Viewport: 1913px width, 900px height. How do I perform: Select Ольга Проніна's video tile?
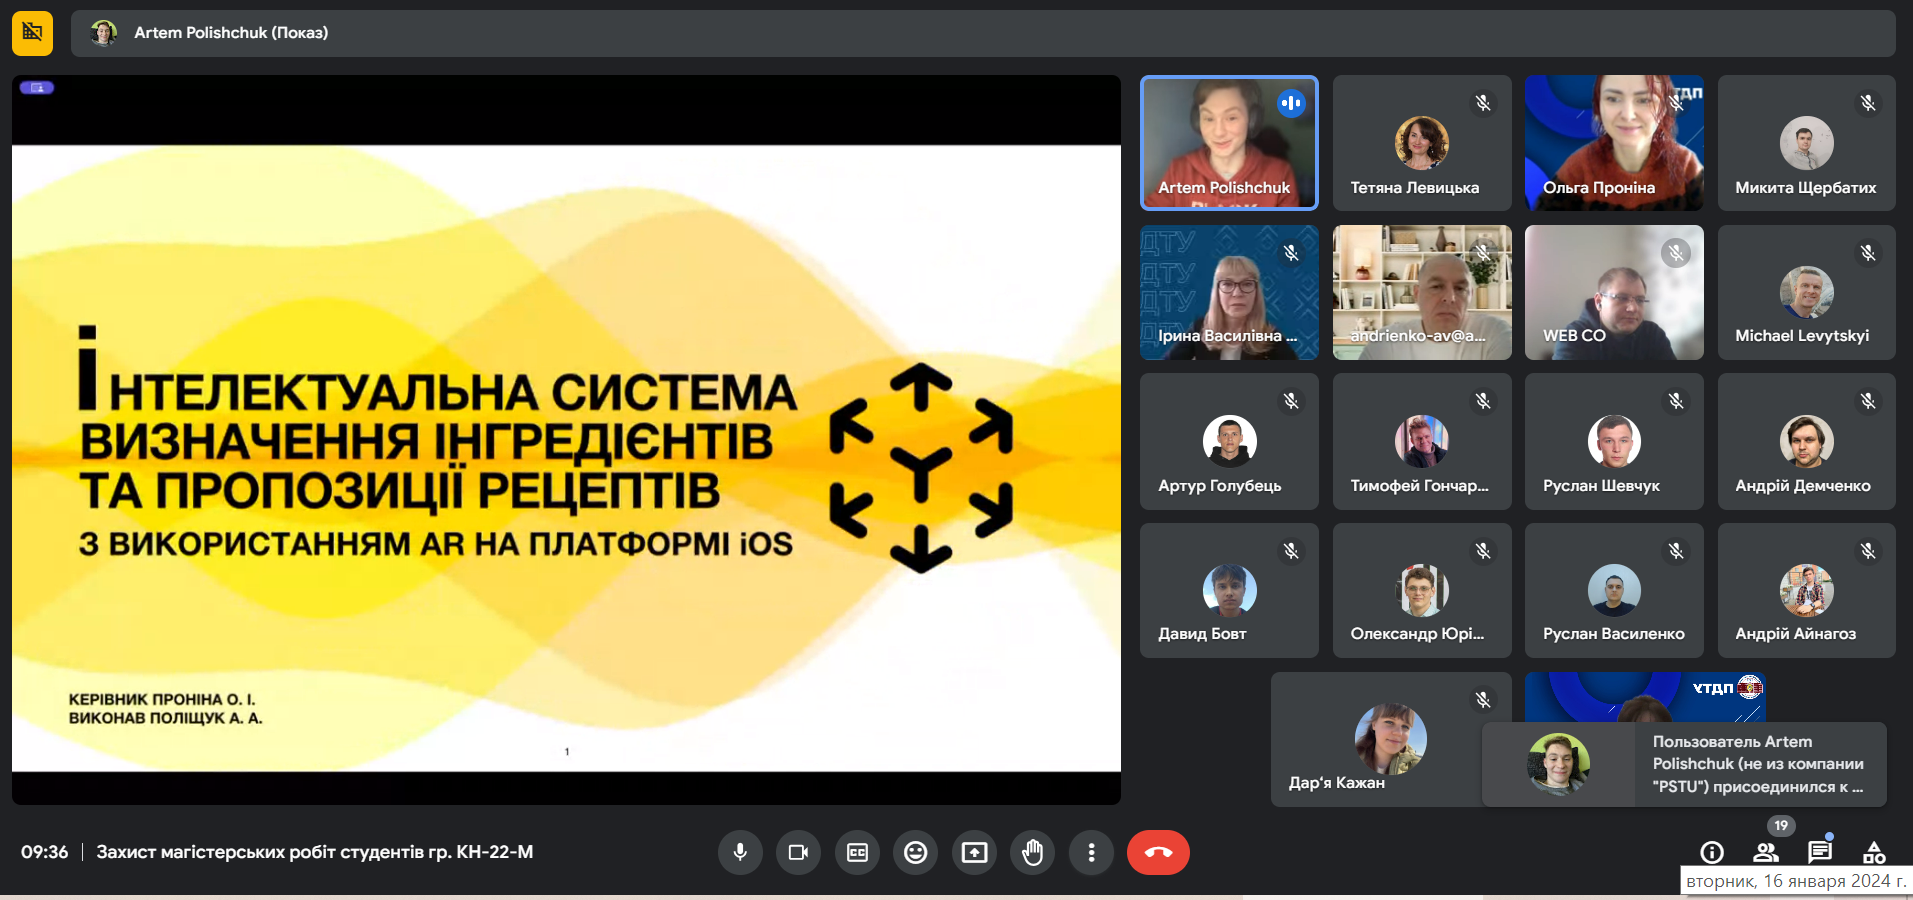(x=1614, y=143)
